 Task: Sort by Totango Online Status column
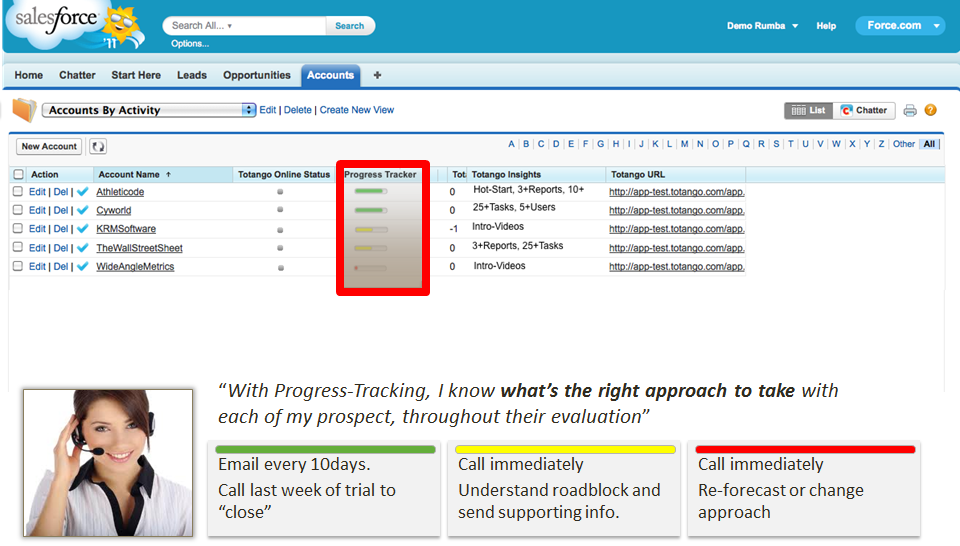[x=284, y=174]
